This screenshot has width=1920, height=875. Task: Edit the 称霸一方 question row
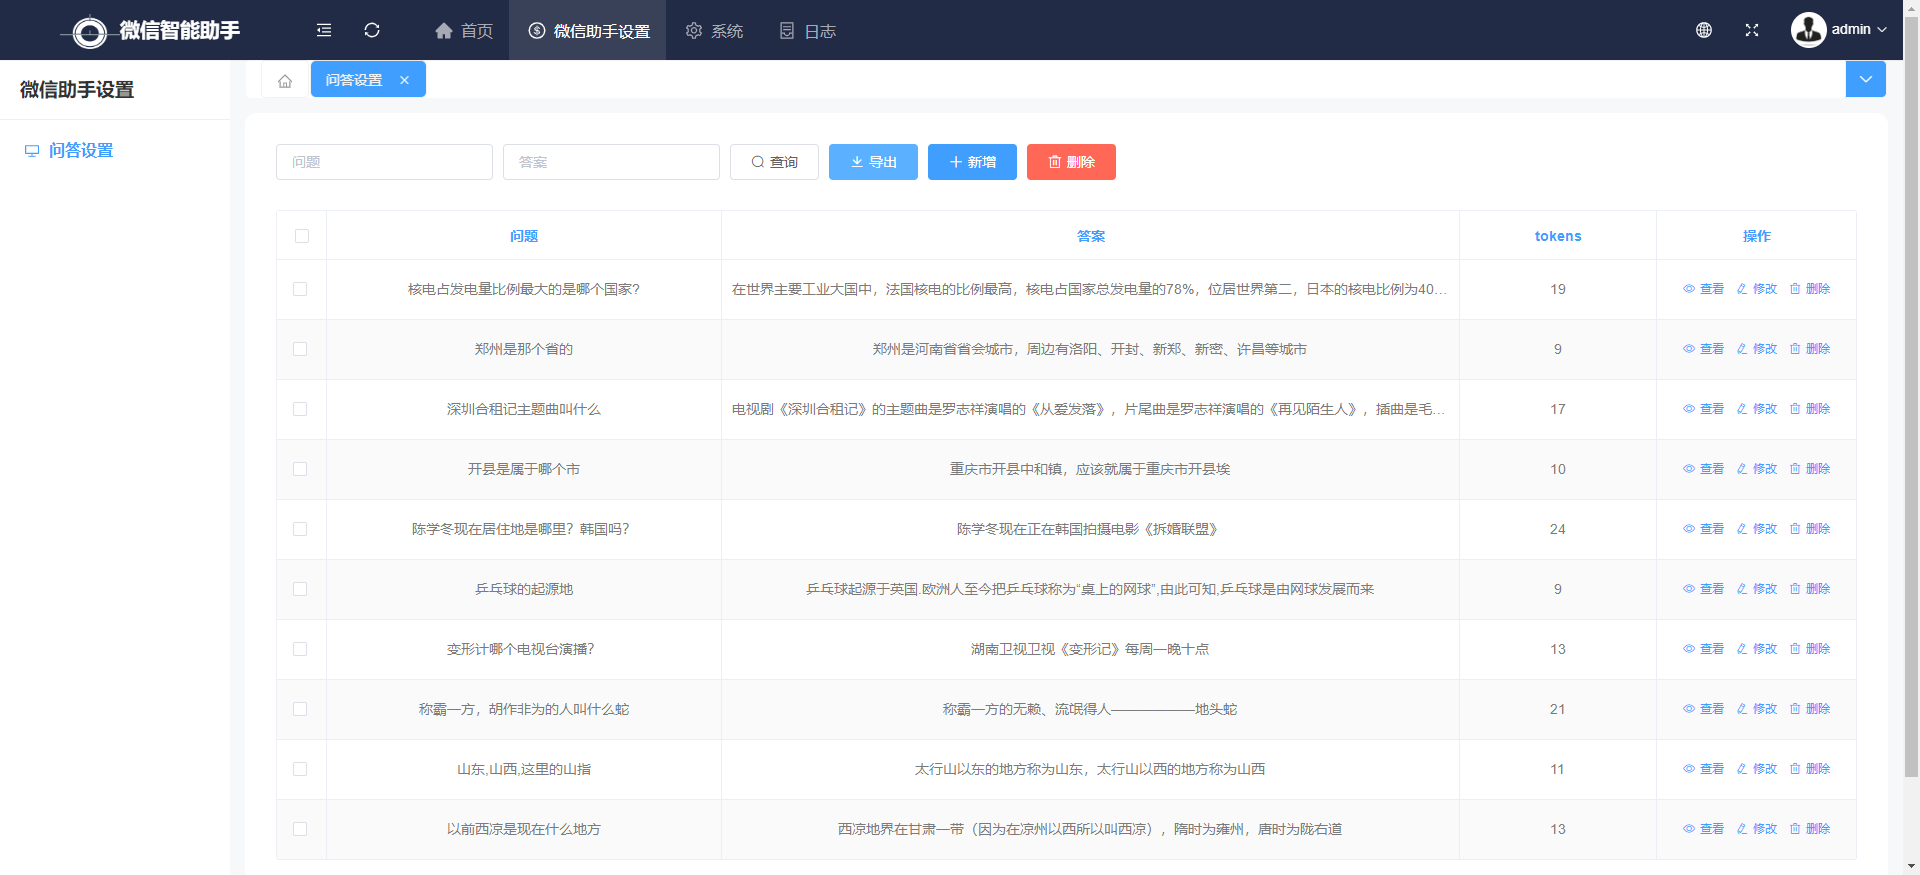pyautogui.click(x=1757, y=709)
